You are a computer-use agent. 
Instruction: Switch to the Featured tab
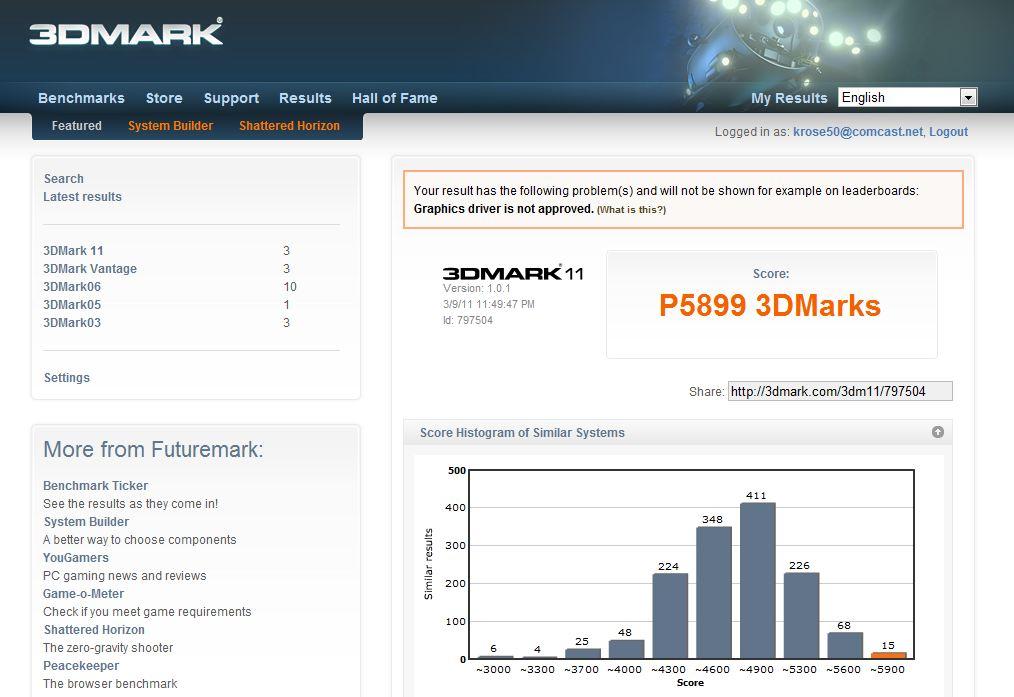tap(76, 125)
